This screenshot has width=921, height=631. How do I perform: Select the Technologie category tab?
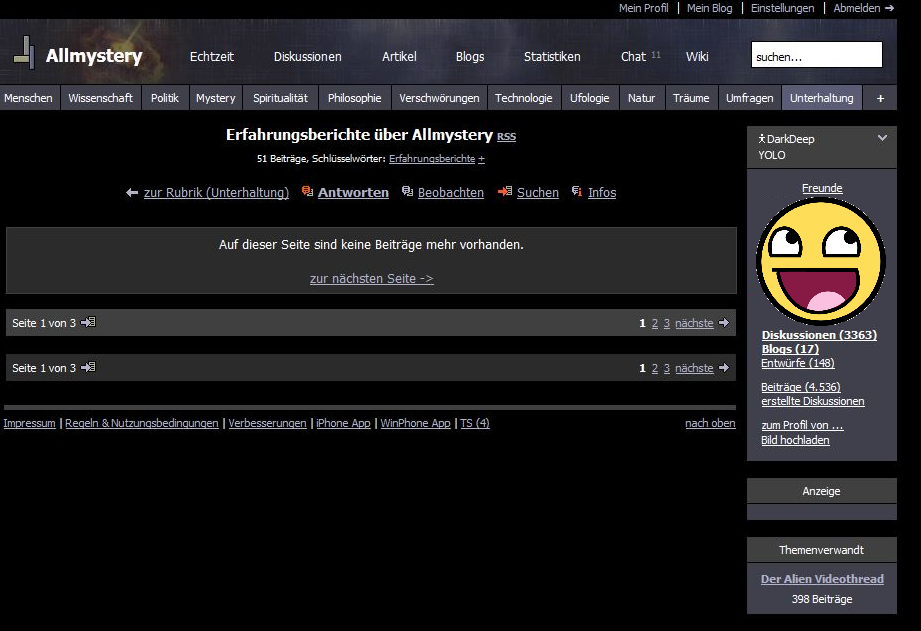tap(523, 98)
